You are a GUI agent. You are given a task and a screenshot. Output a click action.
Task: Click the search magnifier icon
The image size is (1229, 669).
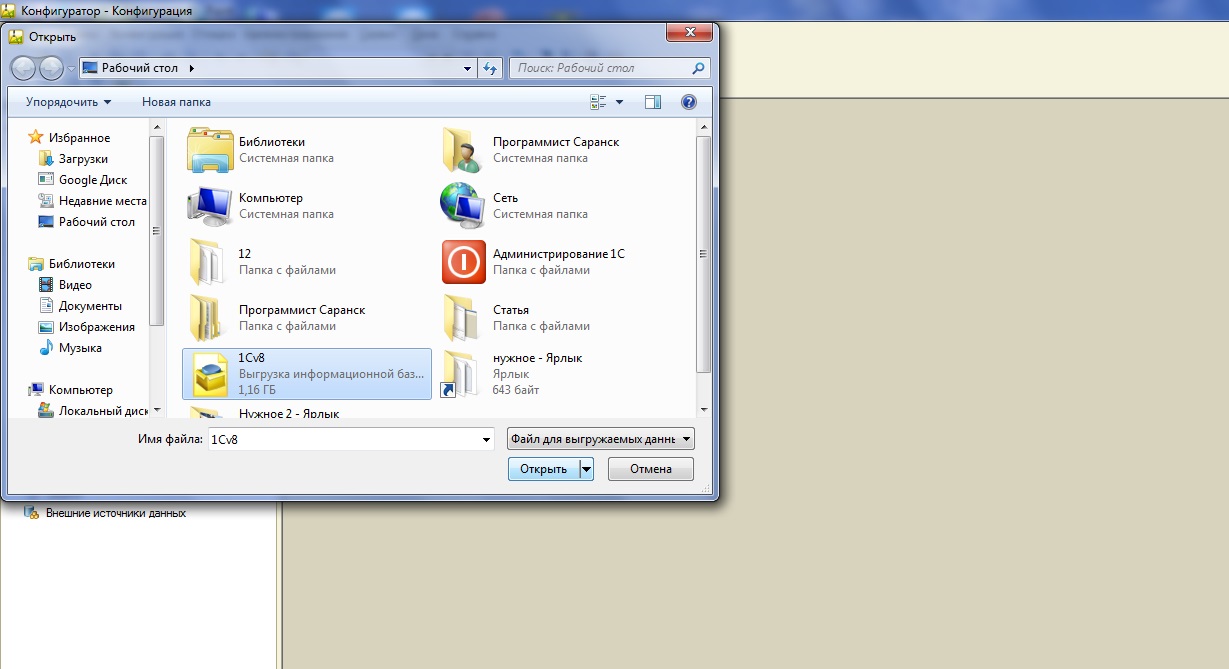point(698,68)
